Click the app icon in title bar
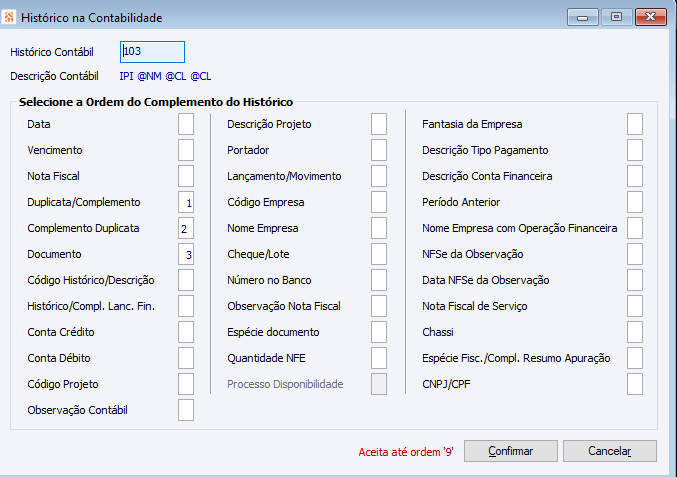677x477 pixels. (10, 17)
